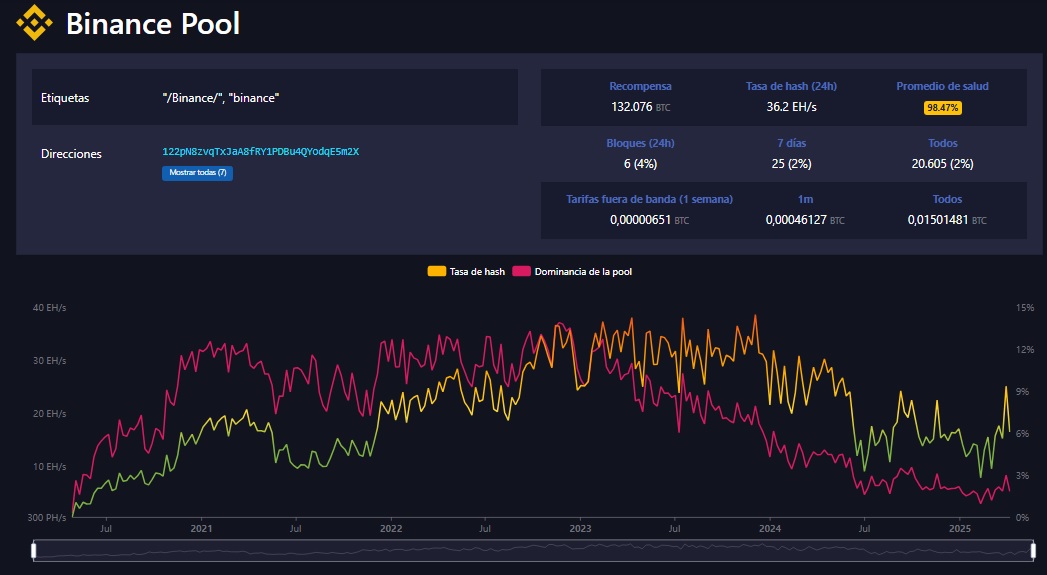Select the Recompensa stat heading

tap(640, 86)
